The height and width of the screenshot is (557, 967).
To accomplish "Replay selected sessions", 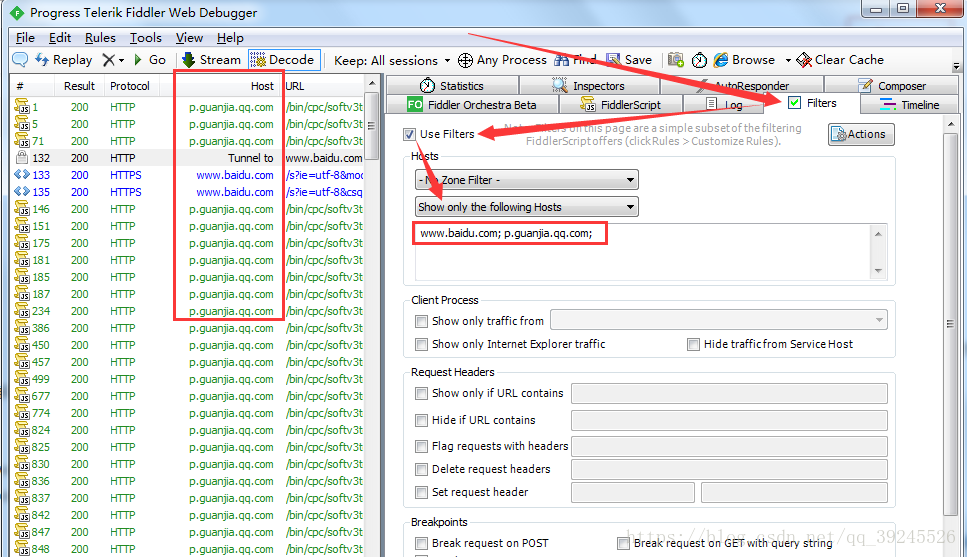I will (x=64, y=60).
